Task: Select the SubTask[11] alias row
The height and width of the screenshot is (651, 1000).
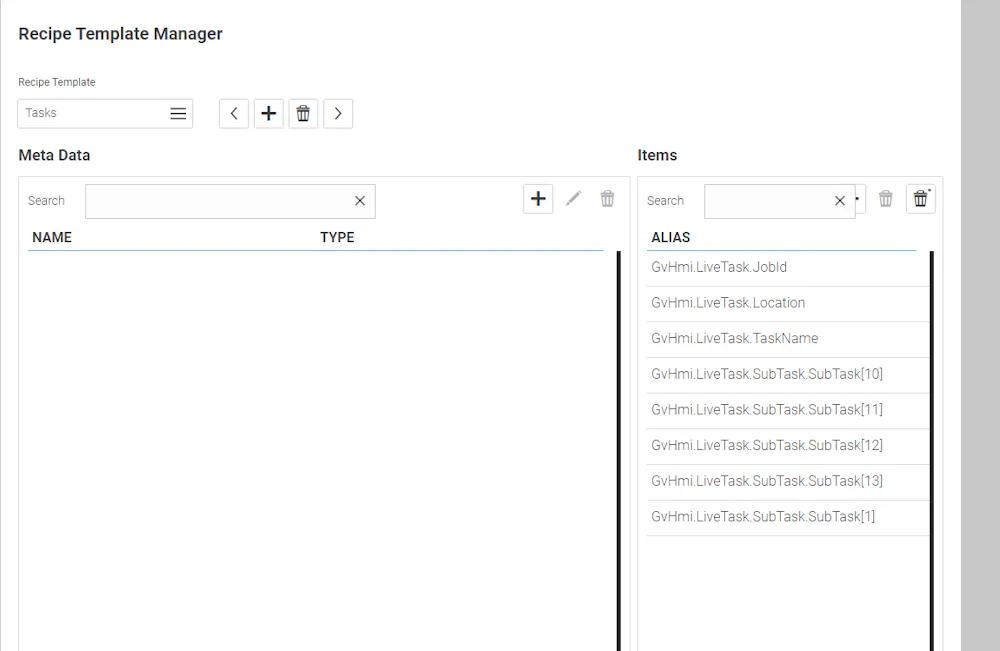Action: pos(788,411)
